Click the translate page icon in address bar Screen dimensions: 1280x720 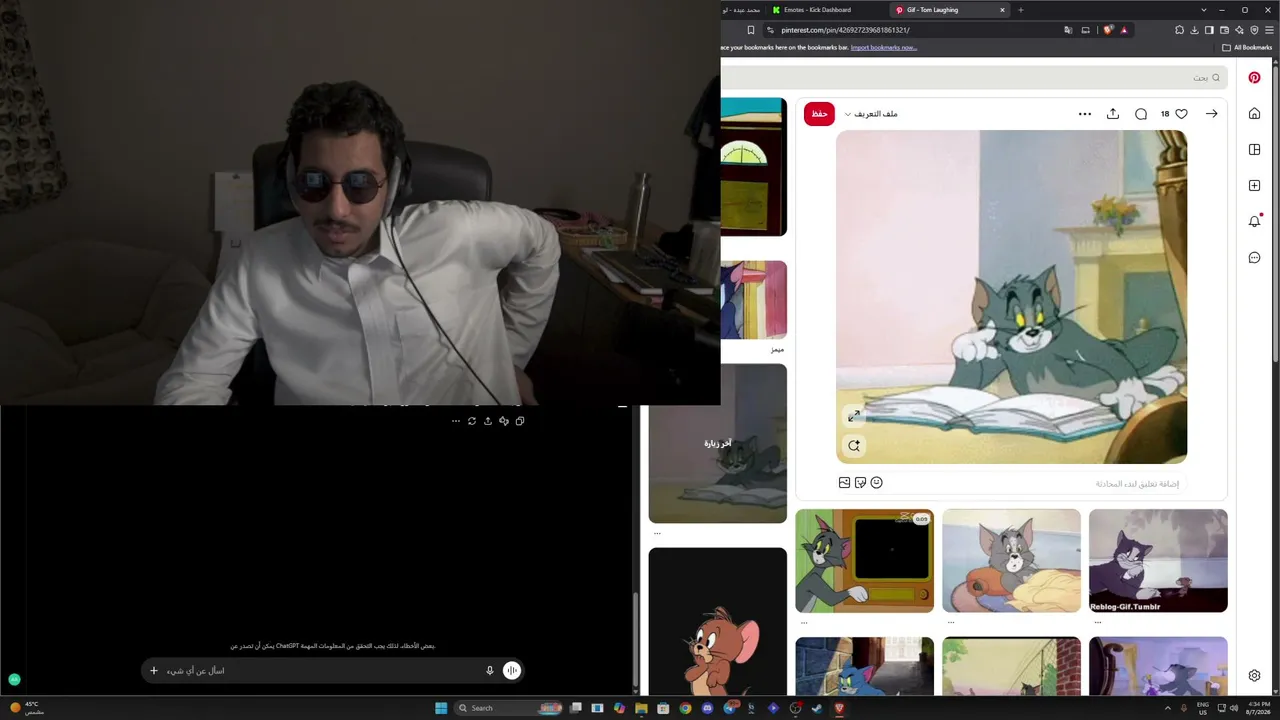click(x=1068, y=30)
